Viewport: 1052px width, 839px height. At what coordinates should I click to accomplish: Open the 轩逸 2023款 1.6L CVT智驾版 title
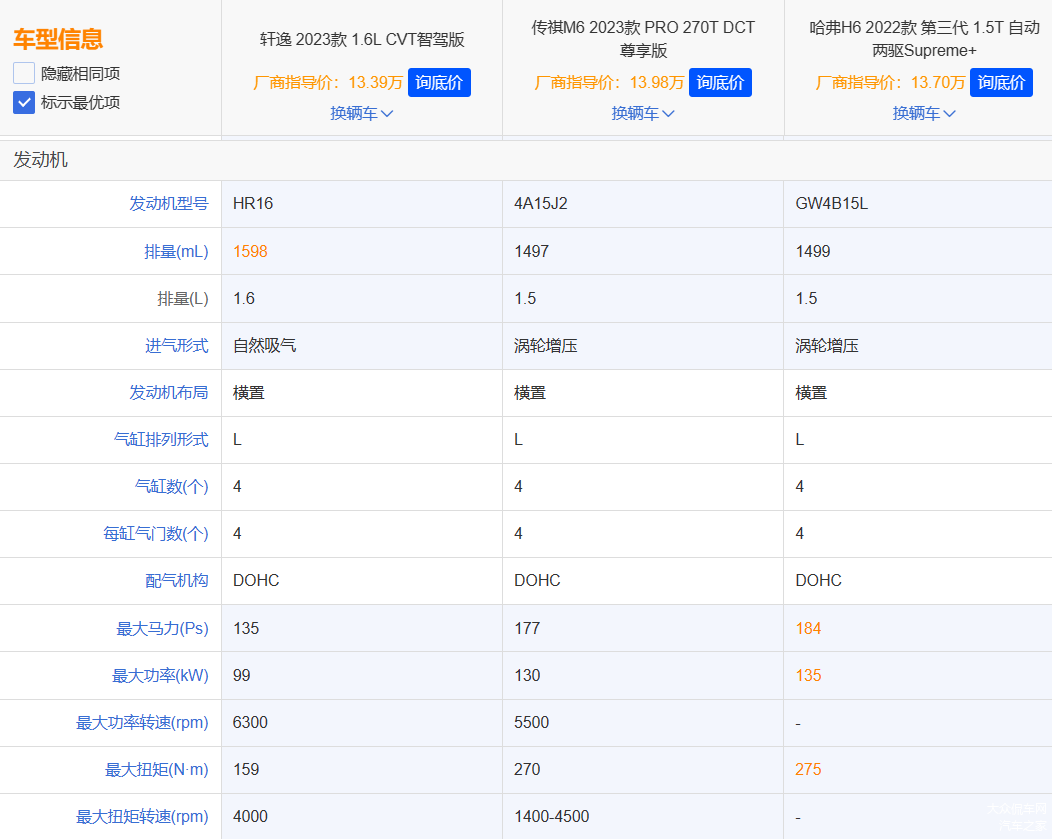click(x=362, y=40)
